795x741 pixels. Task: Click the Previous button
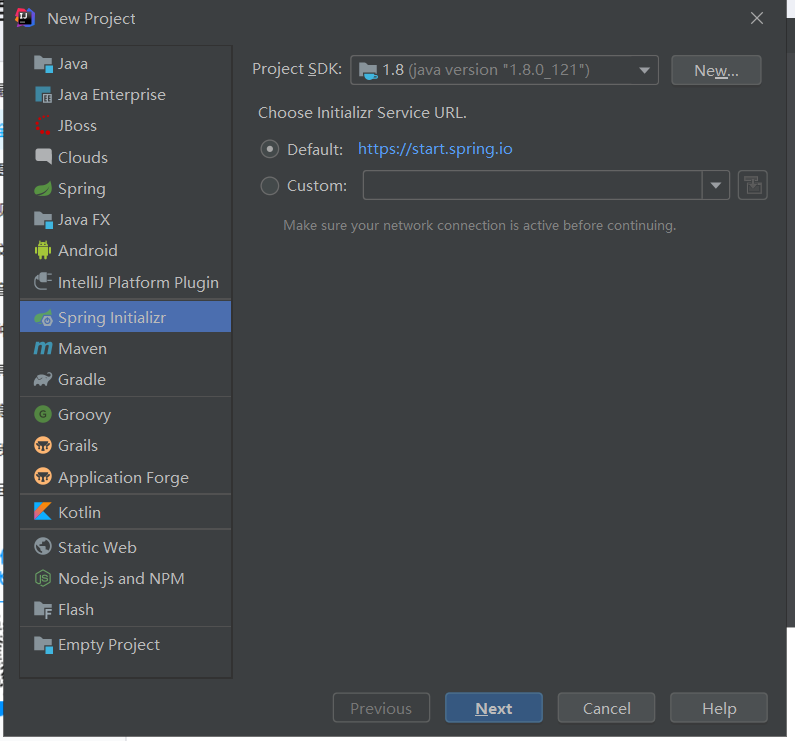[381, 708]
